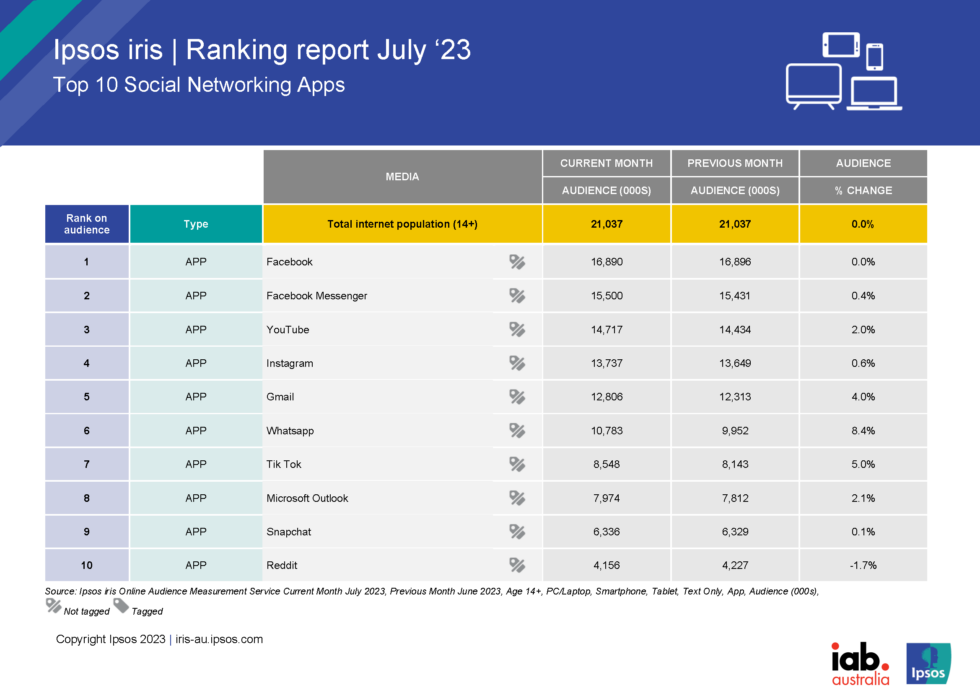
Task: Expand the MEDIA column header
Action: (402, 176)
